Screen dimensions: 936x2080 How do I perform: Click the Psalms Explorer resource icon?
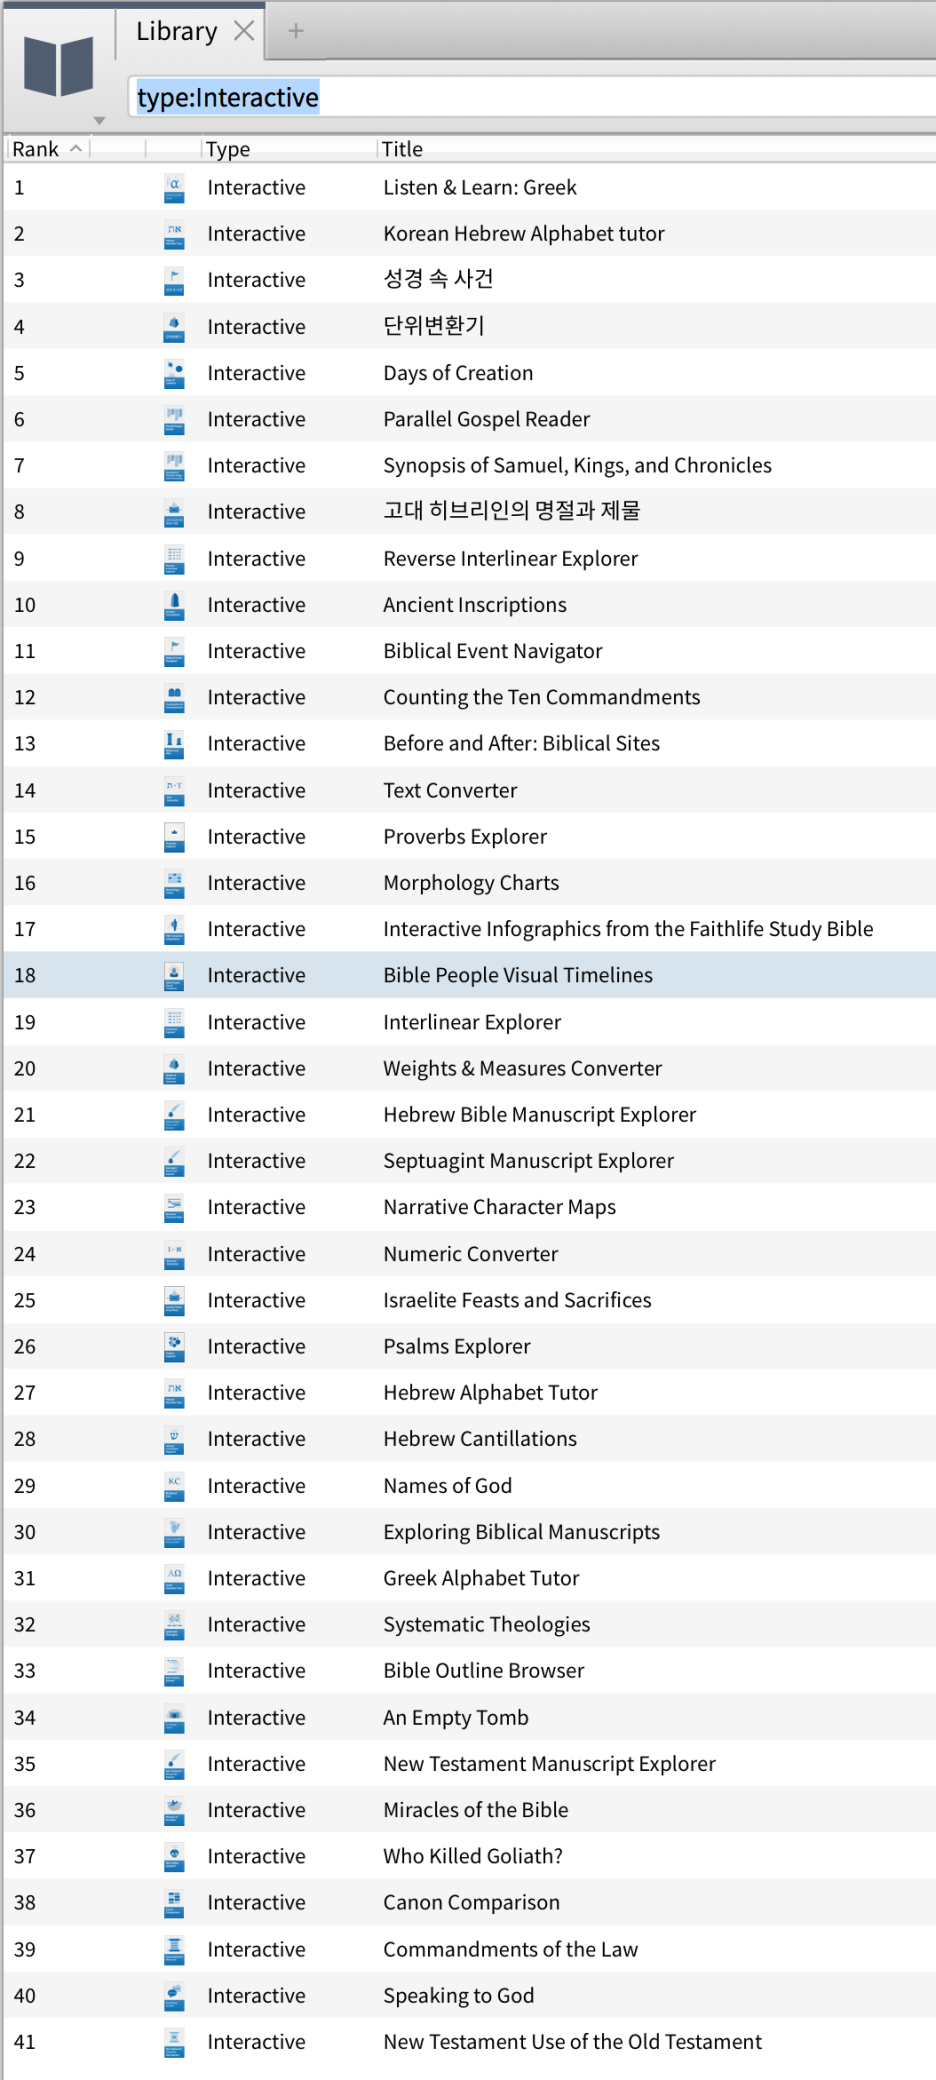(x=174, y=1346)
